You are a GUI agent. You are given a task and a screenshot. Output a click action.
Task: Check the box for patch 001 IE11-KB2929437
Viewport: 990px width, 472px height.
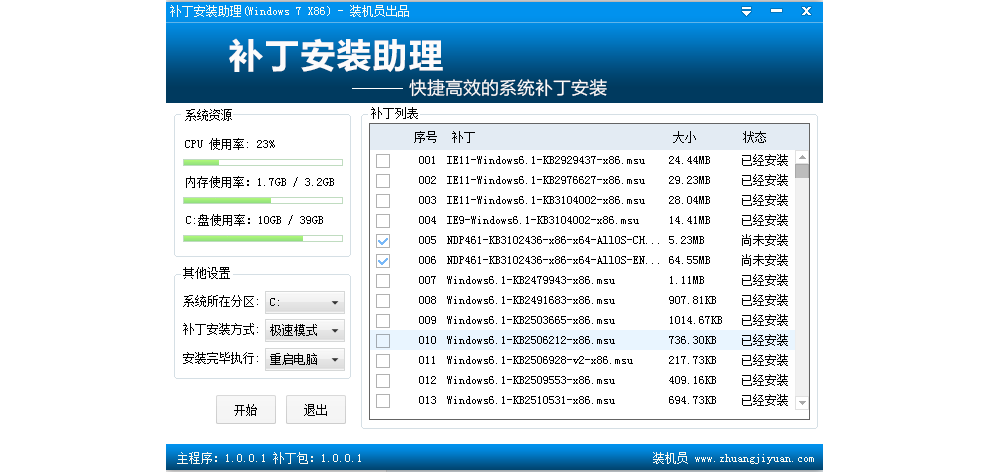pyautogui.click(x=383, y=161)
